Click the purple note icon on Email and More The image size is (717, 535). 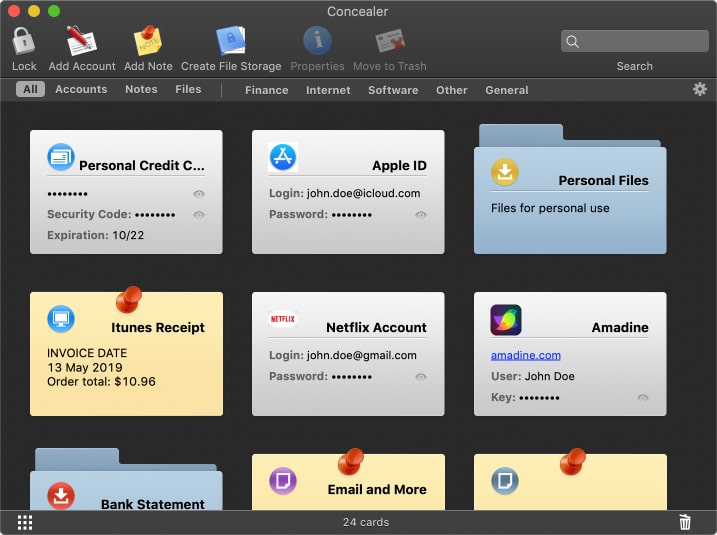(x=283, y=481)
